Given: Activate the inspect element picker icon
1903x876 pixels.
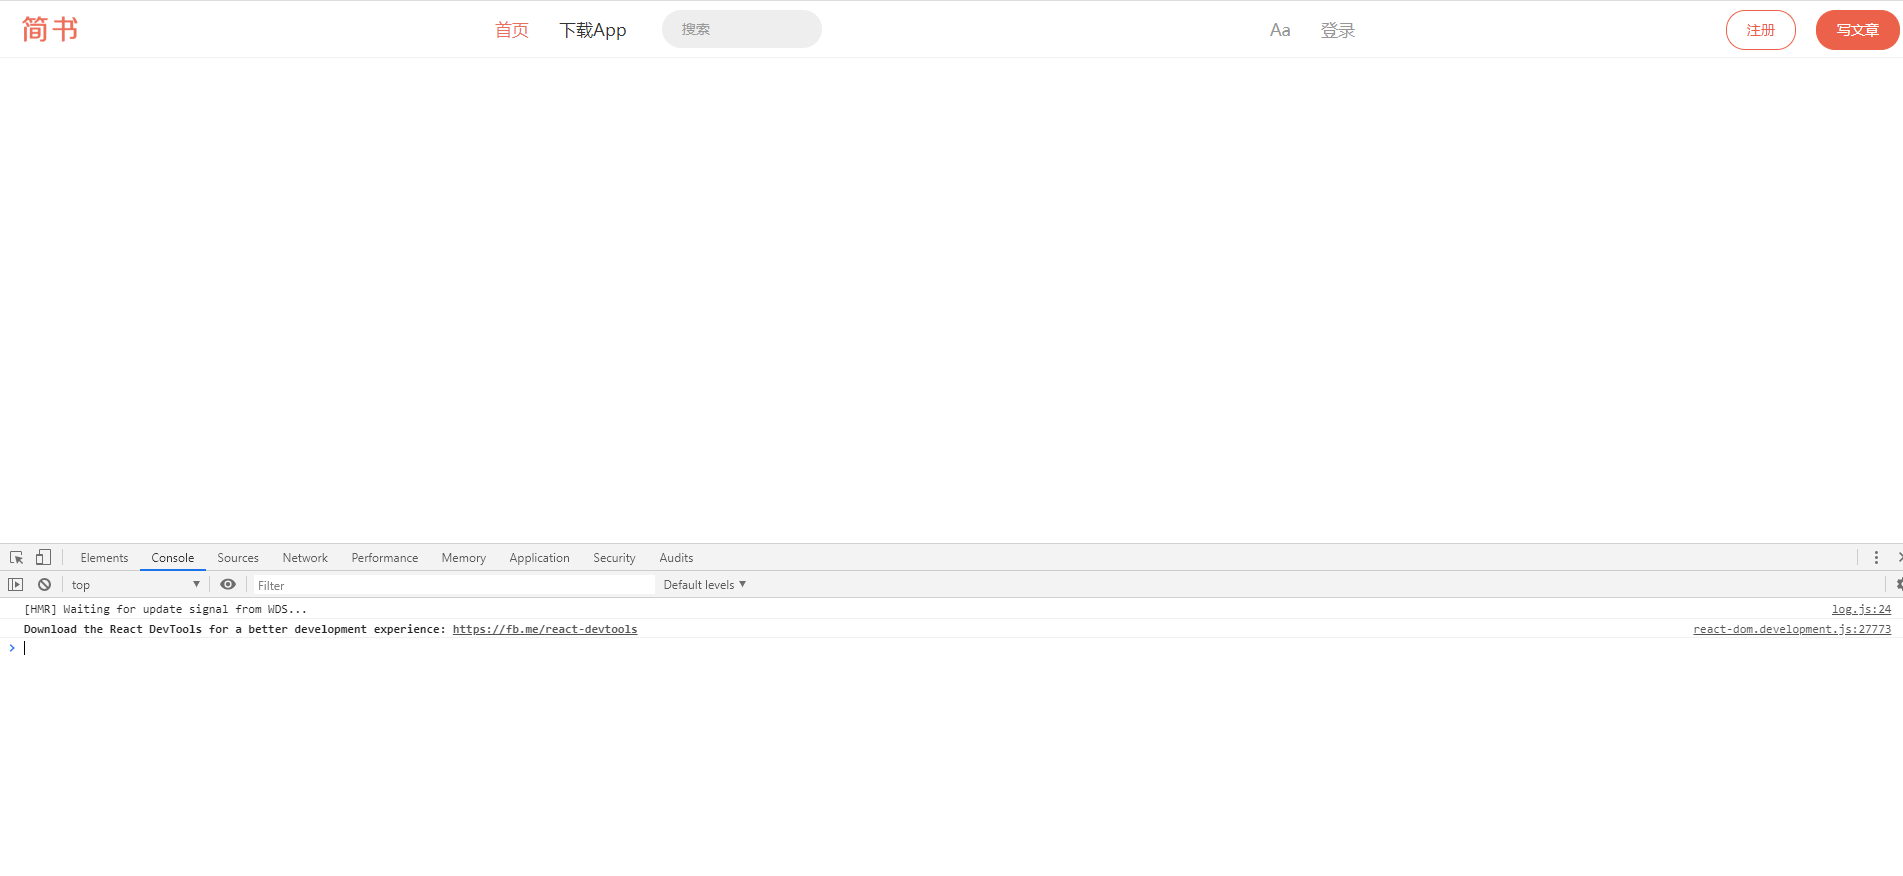Looking at the screenshot, I should tap(17, 558).
